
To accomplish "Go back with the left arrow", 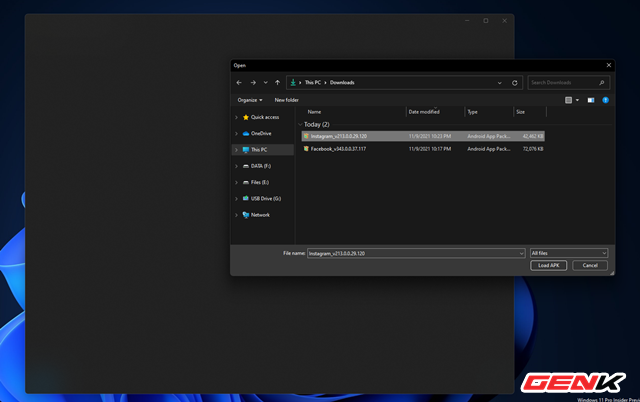I will 239,82.
